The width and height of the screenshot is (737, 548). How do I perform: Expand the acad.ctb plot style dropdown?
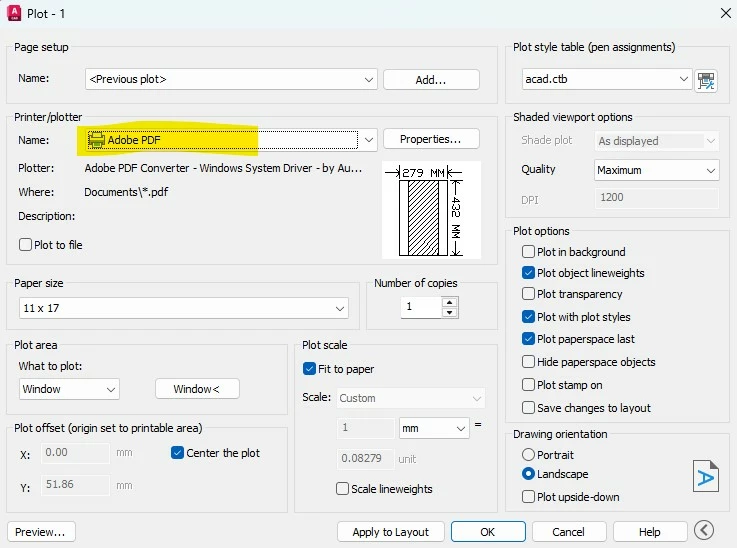(607, 79)
